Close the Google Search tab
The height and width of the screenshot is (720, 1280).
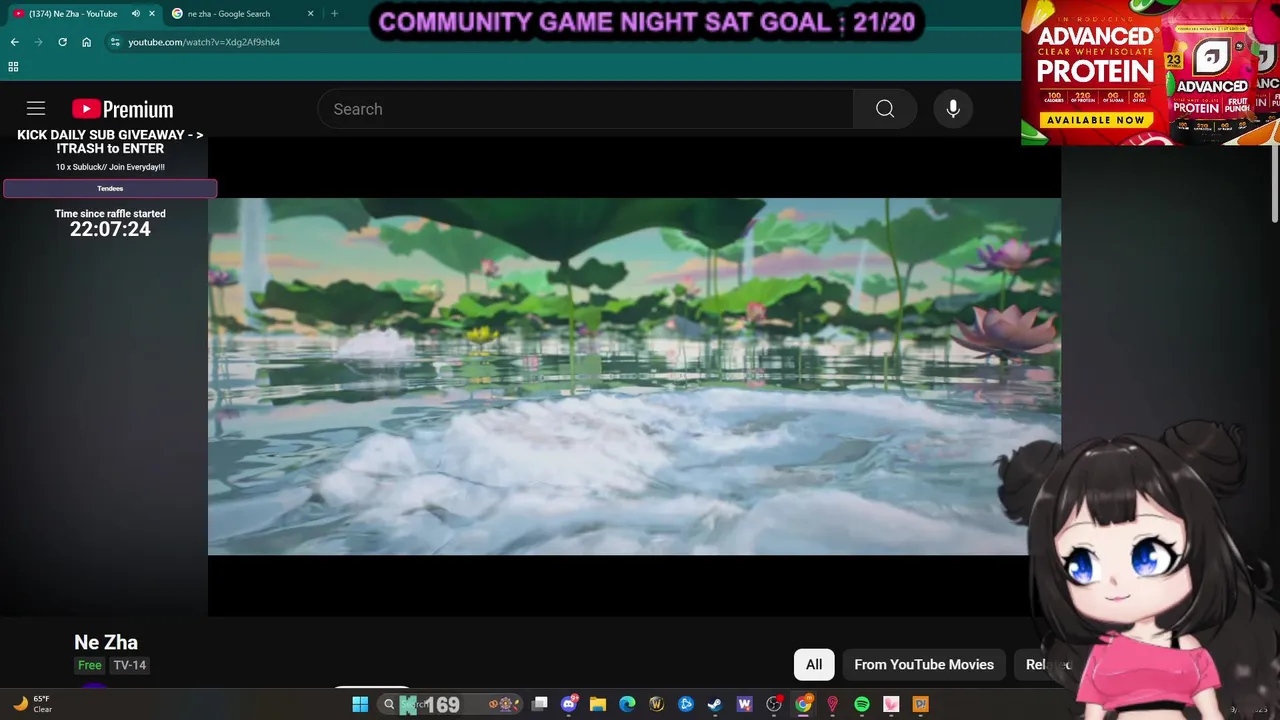[x=310, y=14]
